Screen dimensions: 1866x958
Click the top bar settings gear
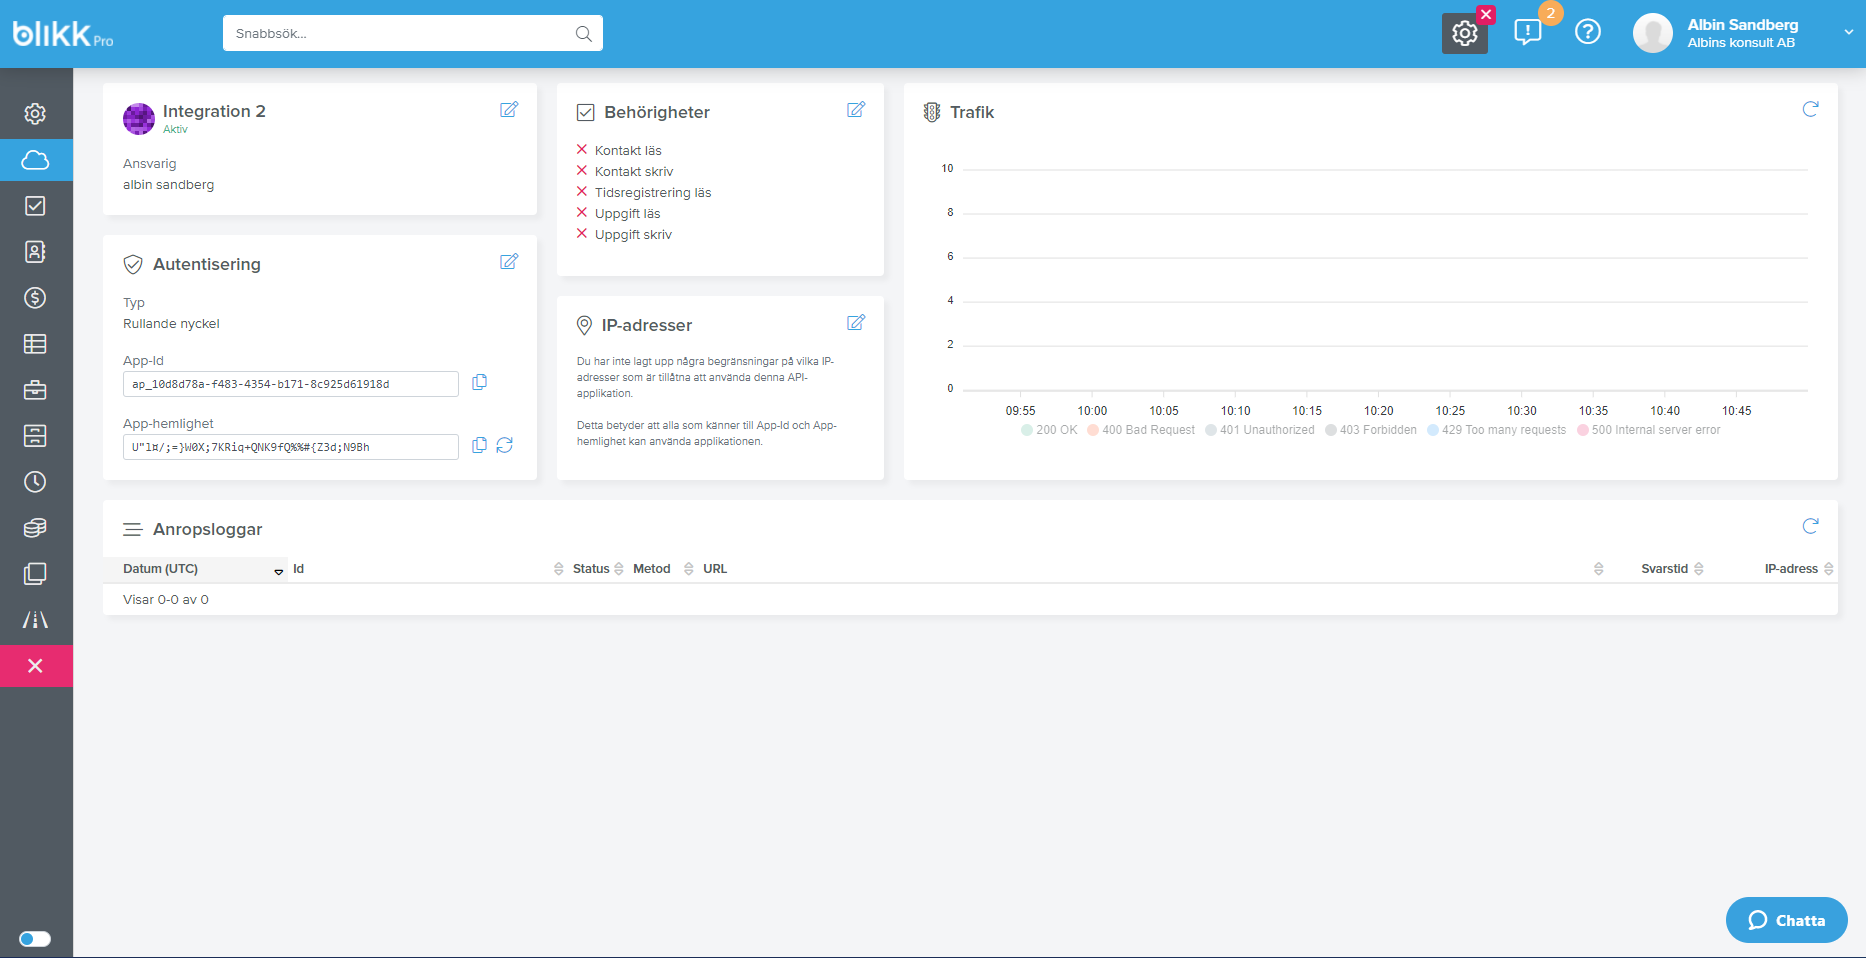1465,33
